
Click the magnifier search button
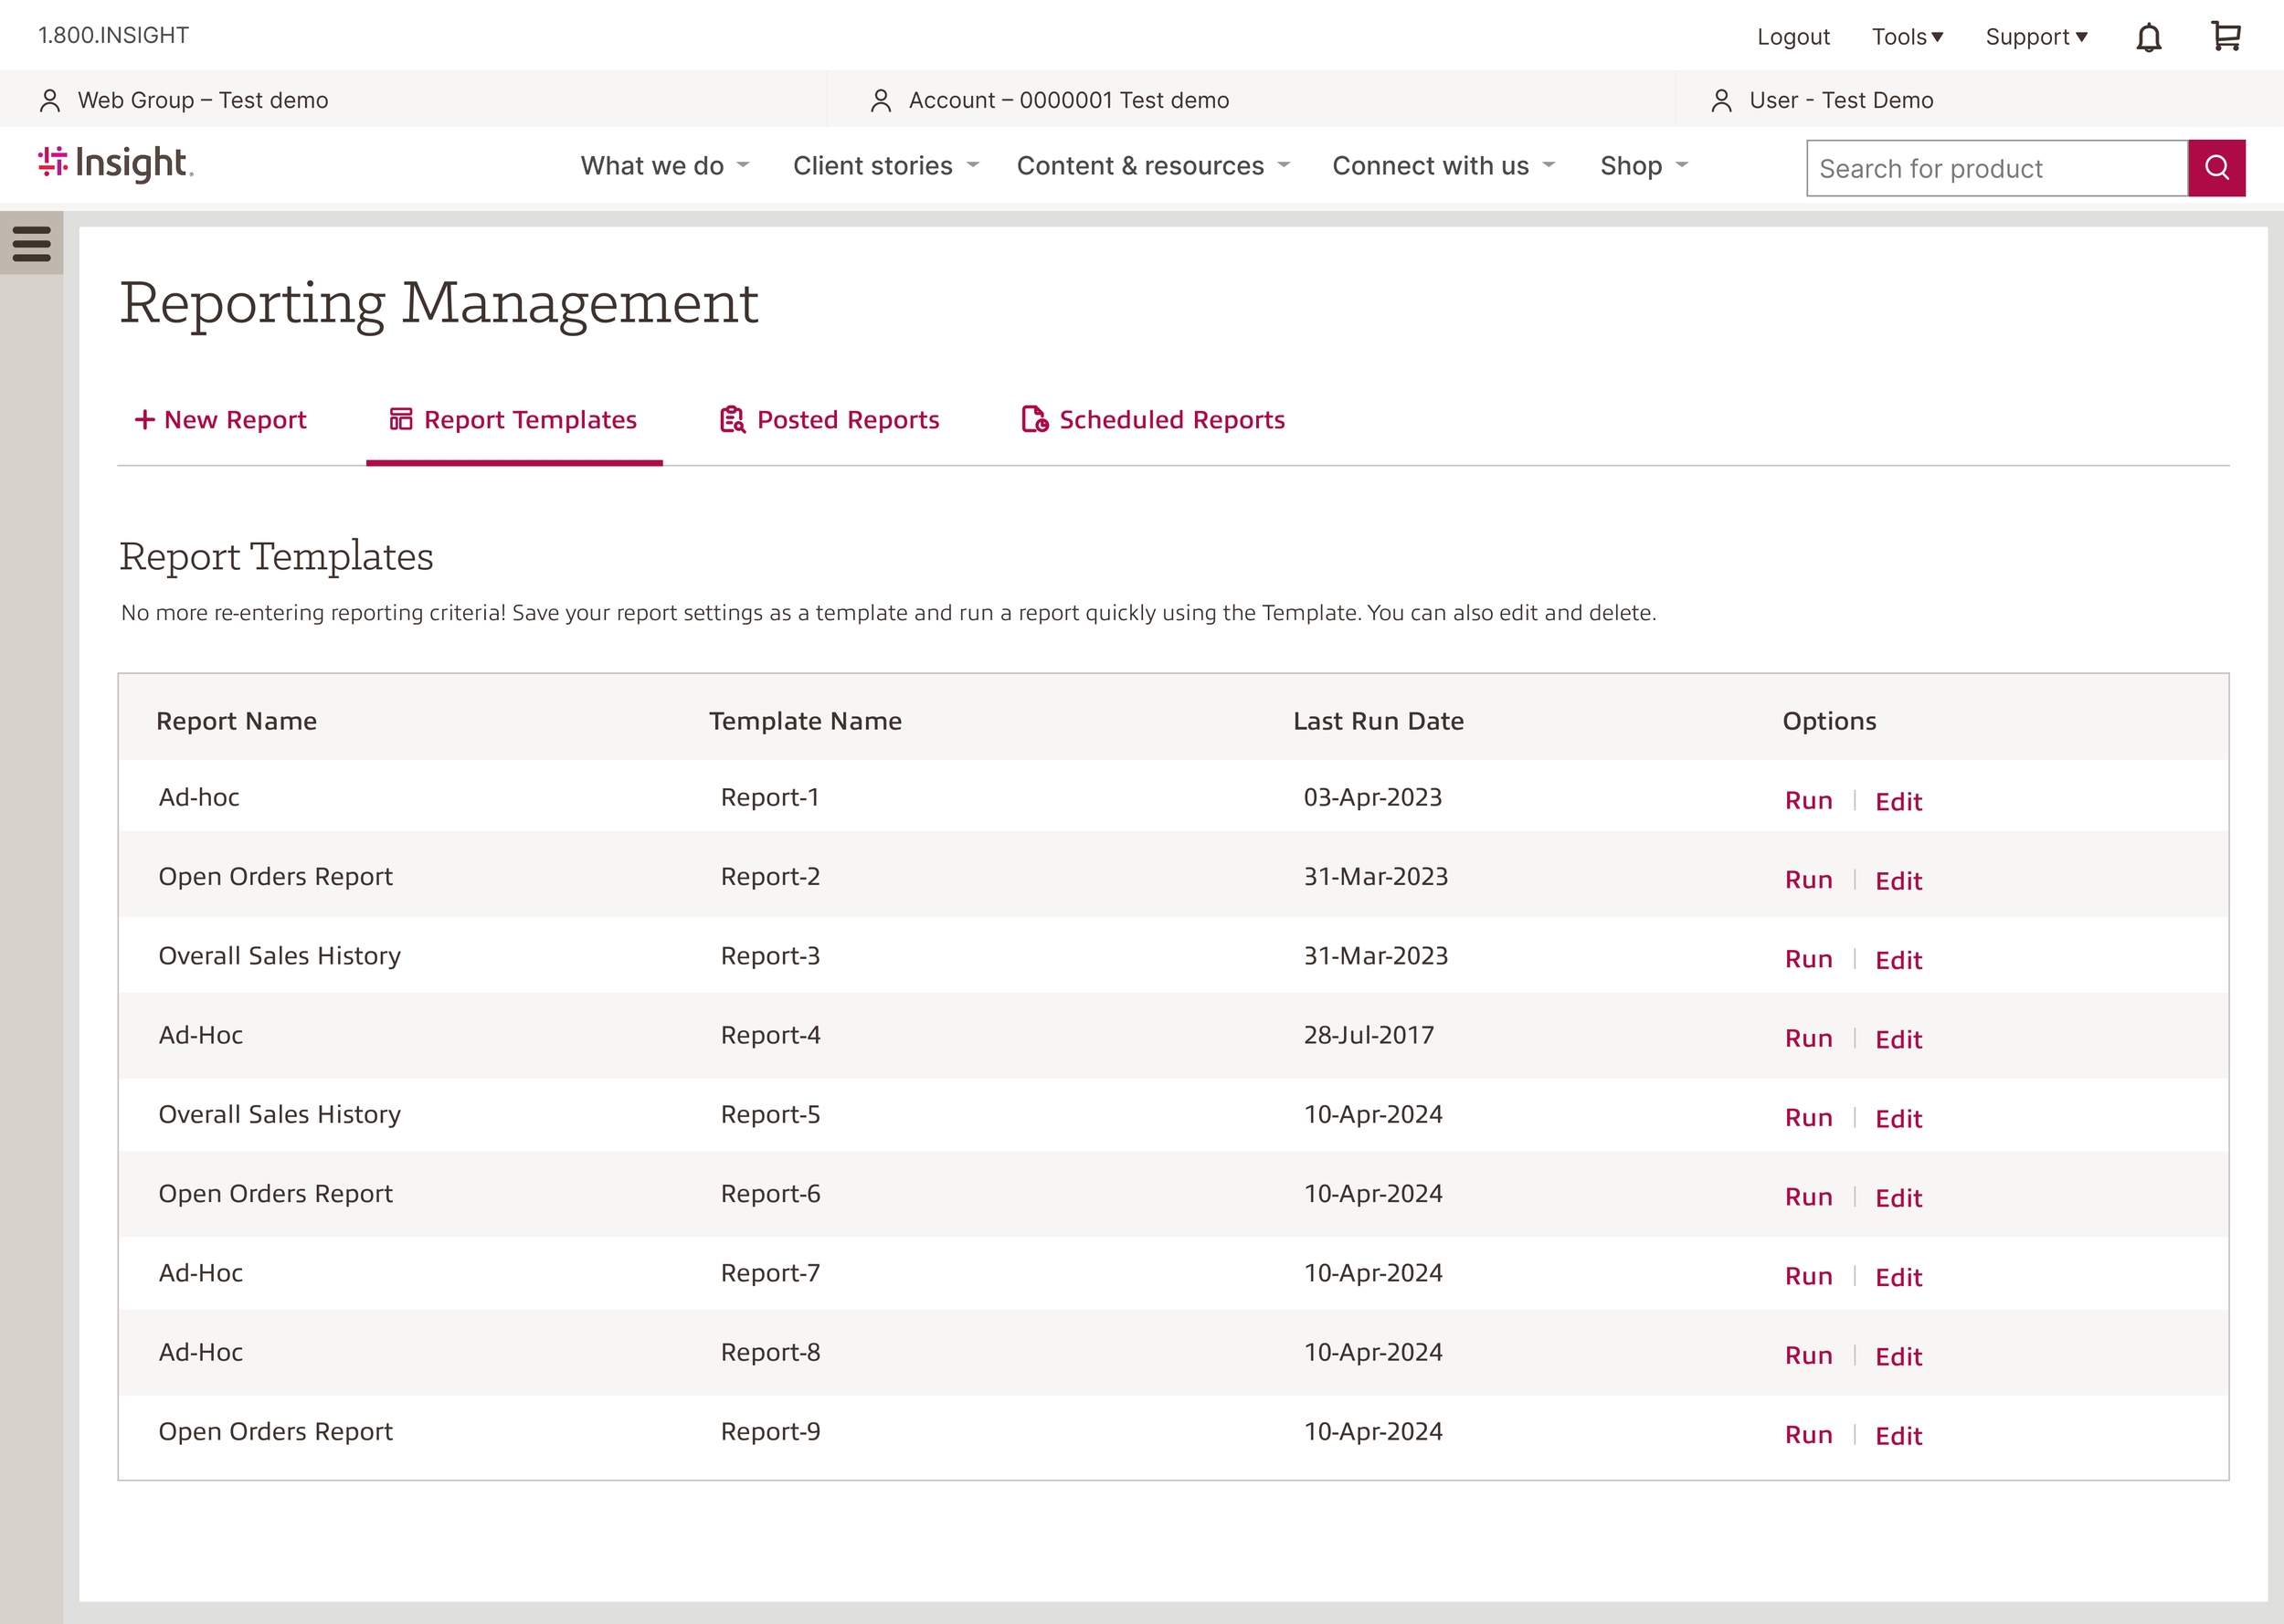2216,168
